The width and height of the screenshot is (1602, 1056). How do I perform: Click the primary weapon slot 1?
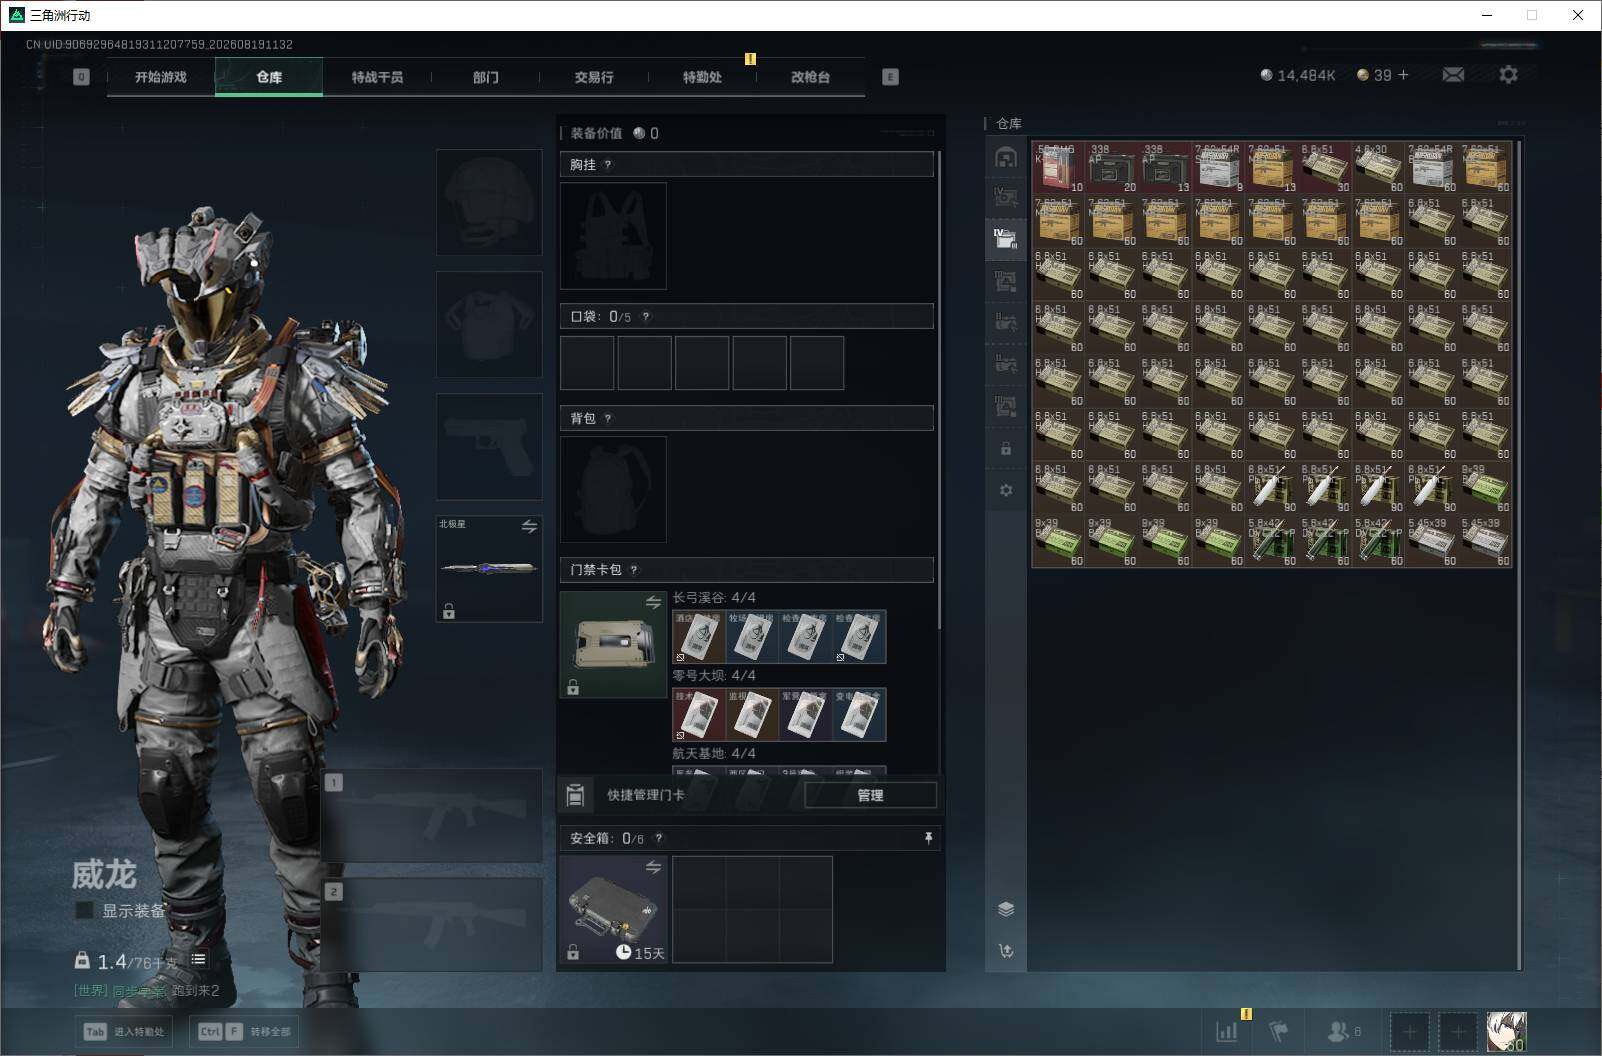click(432, 815)
